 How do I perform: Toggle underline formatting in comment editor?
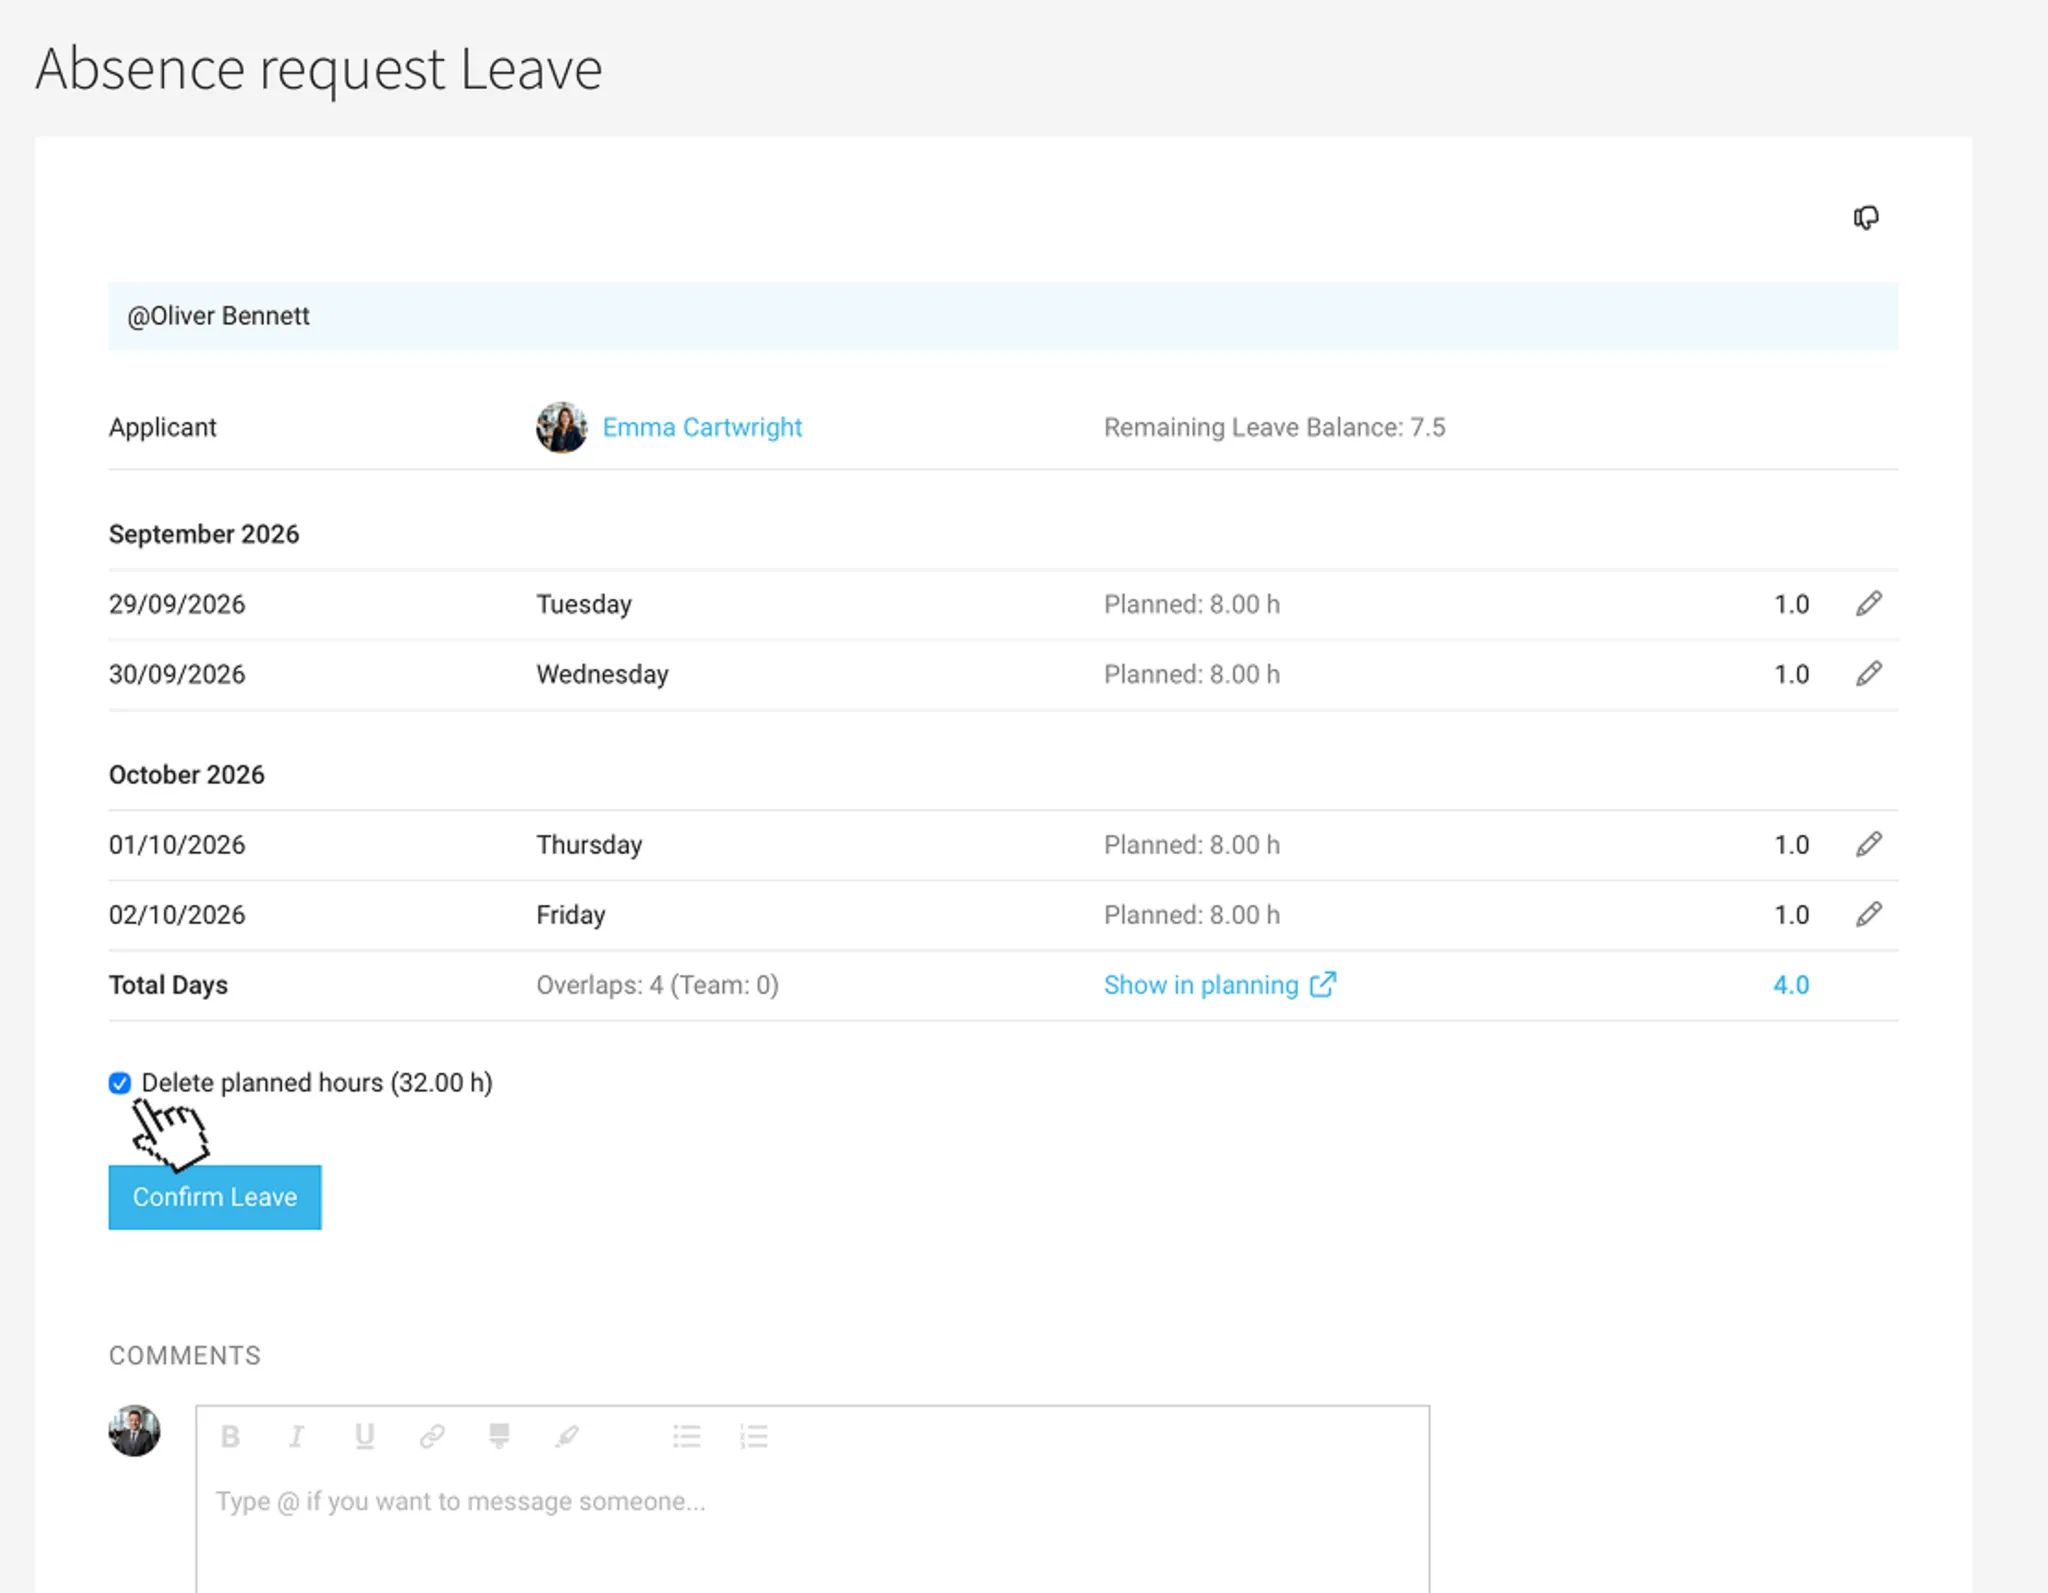coord(364,1437)
